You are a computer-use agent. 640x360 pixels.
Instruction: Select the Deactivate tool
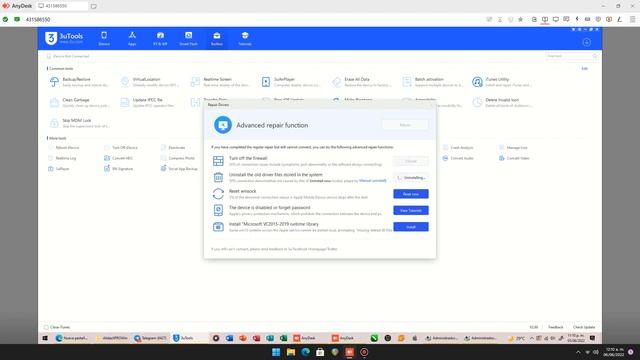(x=173, y=147)
